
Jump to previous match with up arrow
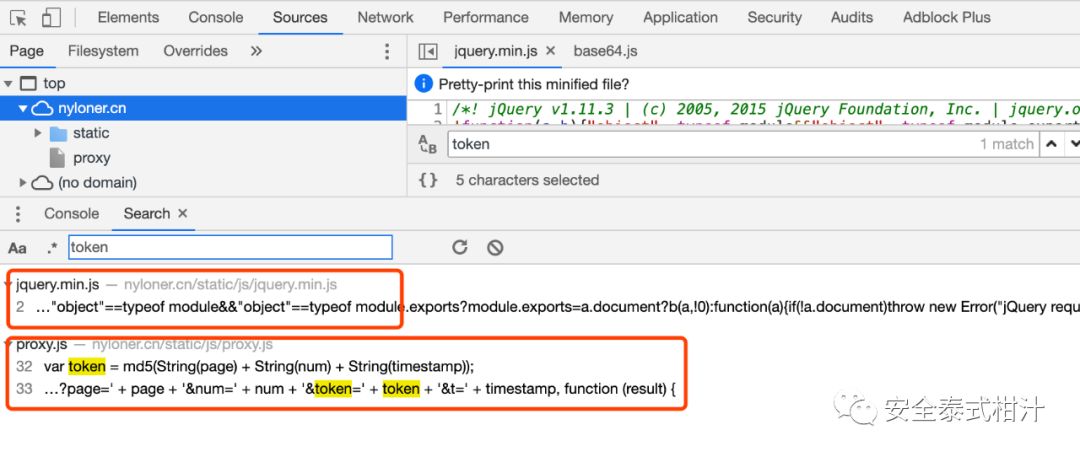click(x=1051, y=144)
